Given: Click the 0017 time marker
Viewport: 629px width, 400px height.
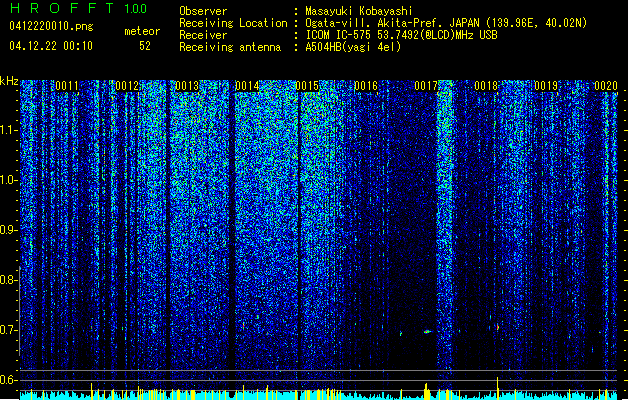Looking at the screenshot, I should pyautogui.click(x=426, y=86).
